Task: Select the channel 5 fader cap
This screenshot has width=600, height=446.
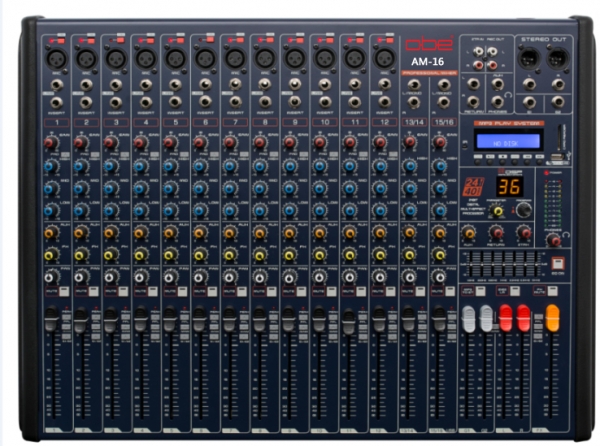Action: [x=170, y=319]
